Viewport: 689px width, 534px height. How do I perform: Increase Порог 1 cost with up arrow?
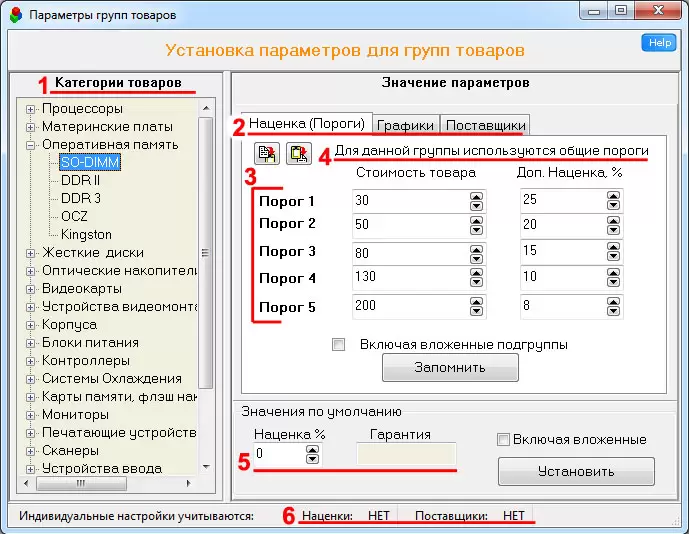pos(476,196)
